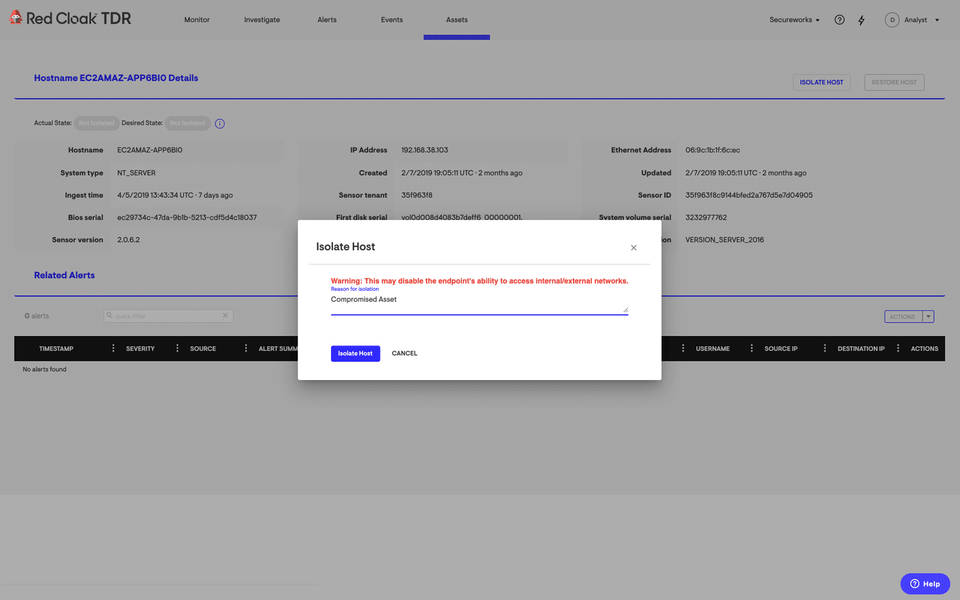
Task: Click the Analyst user avatar icon
Action: (892, 20)
